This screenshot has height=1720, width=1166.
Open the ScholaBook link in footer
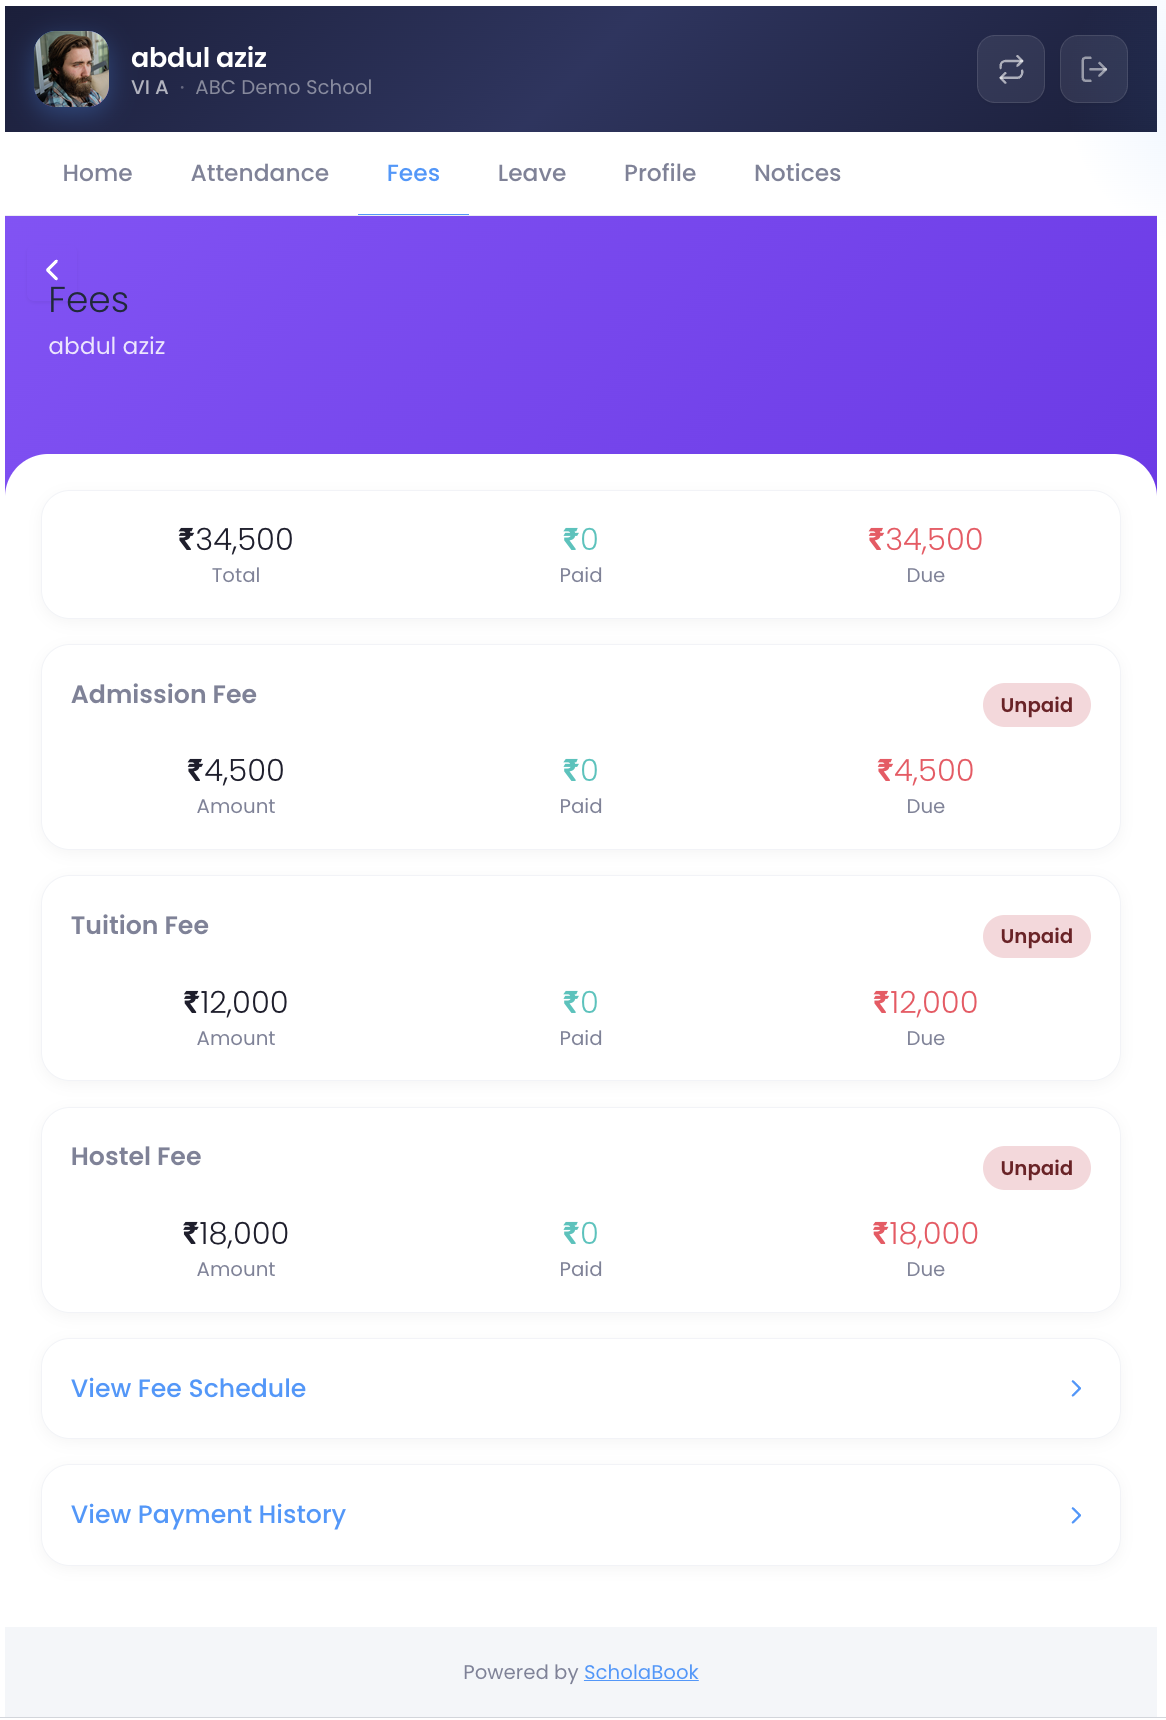pos(641,1672)
